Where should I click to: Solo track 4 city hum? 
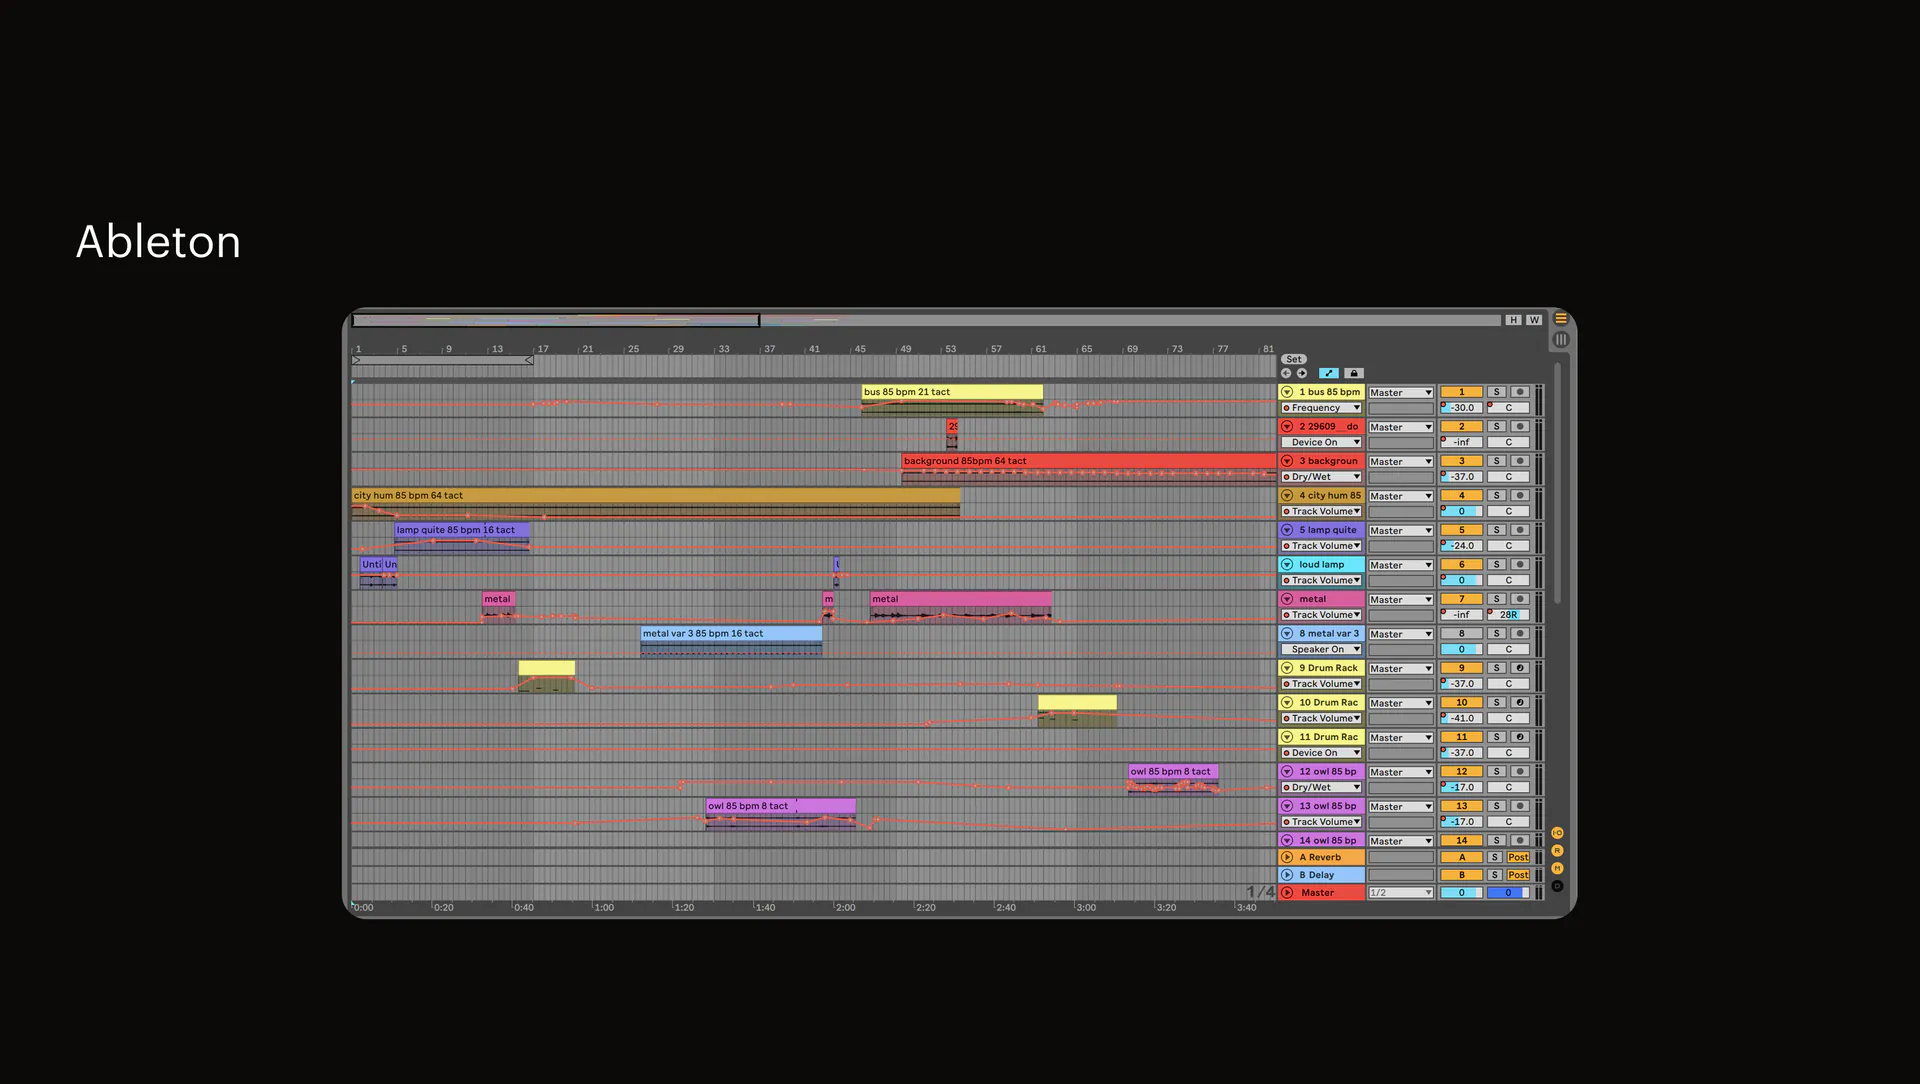point(1497,496)
